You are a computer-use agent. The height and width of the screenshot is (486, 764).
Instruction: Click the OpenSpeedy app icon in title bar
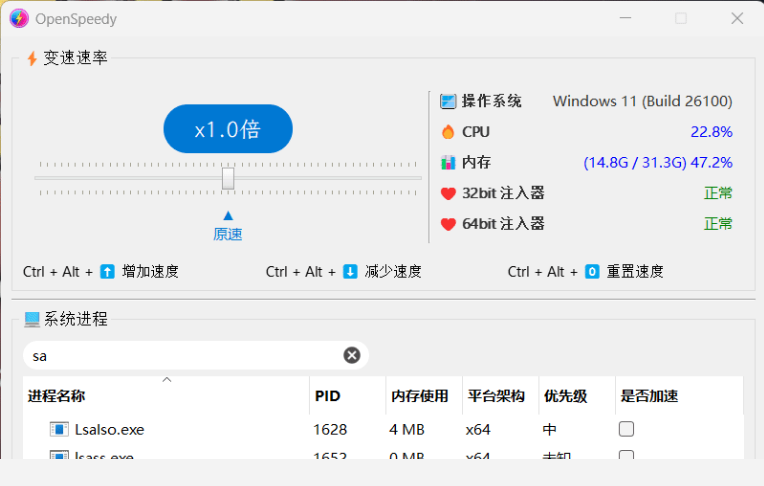point(19,18)
